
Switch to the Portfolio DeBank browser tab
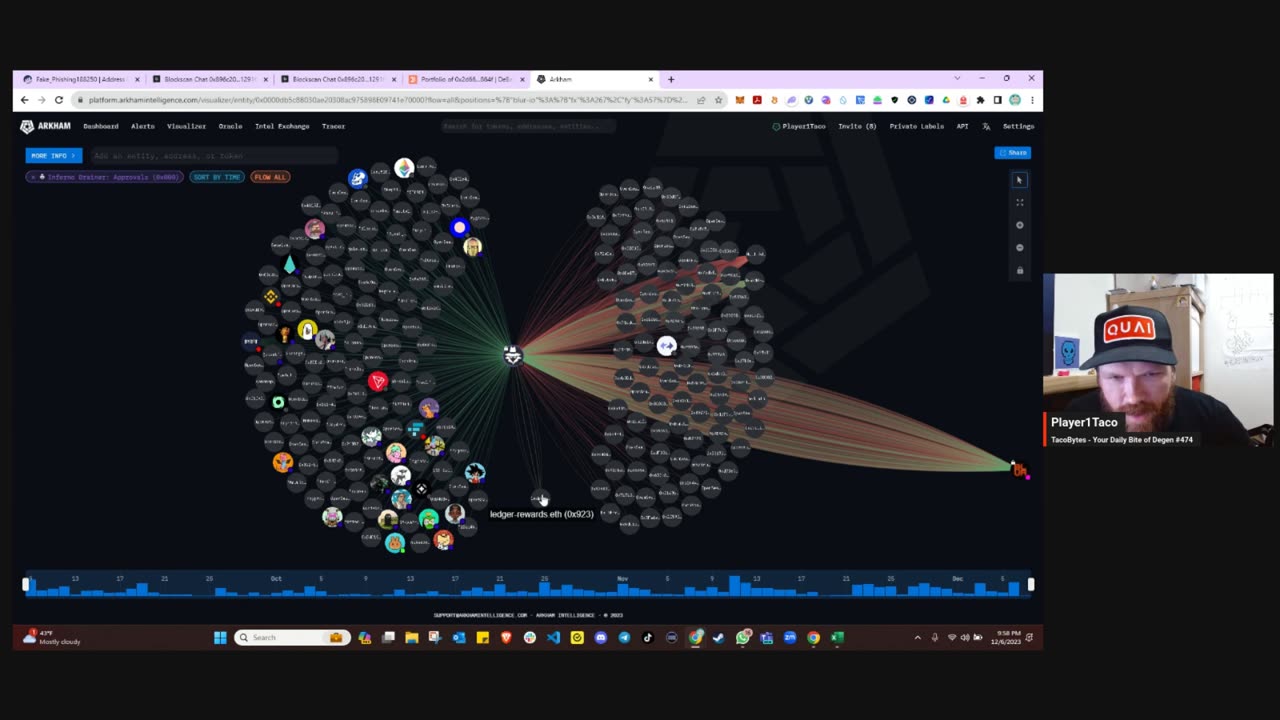[465, 79]
